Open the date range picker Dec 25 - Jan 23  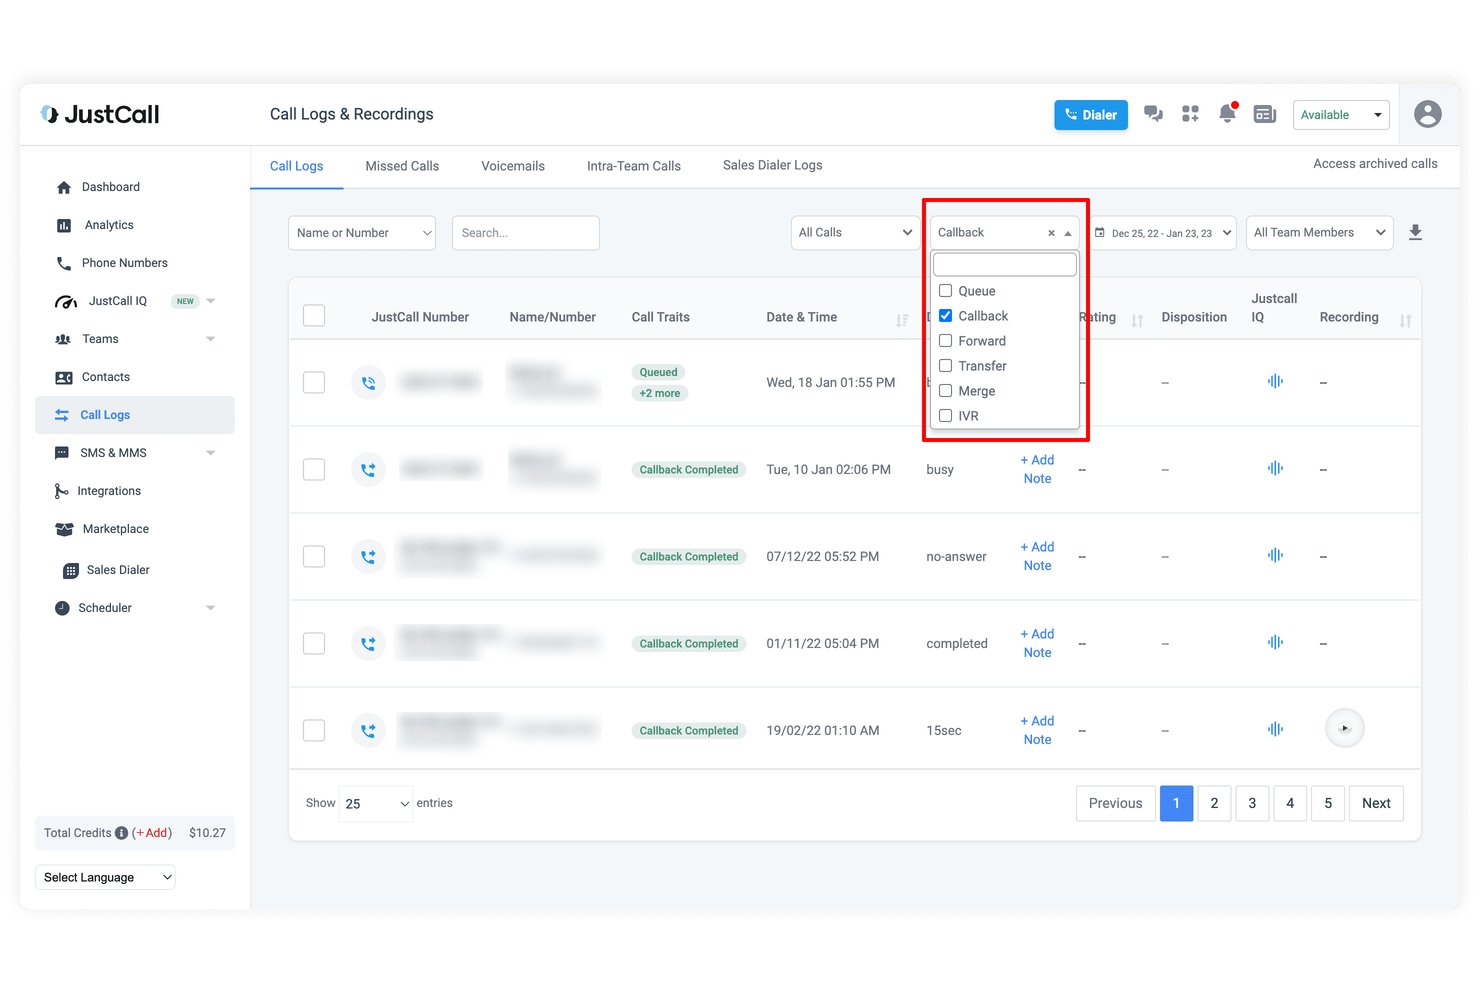pos(1163,233)
